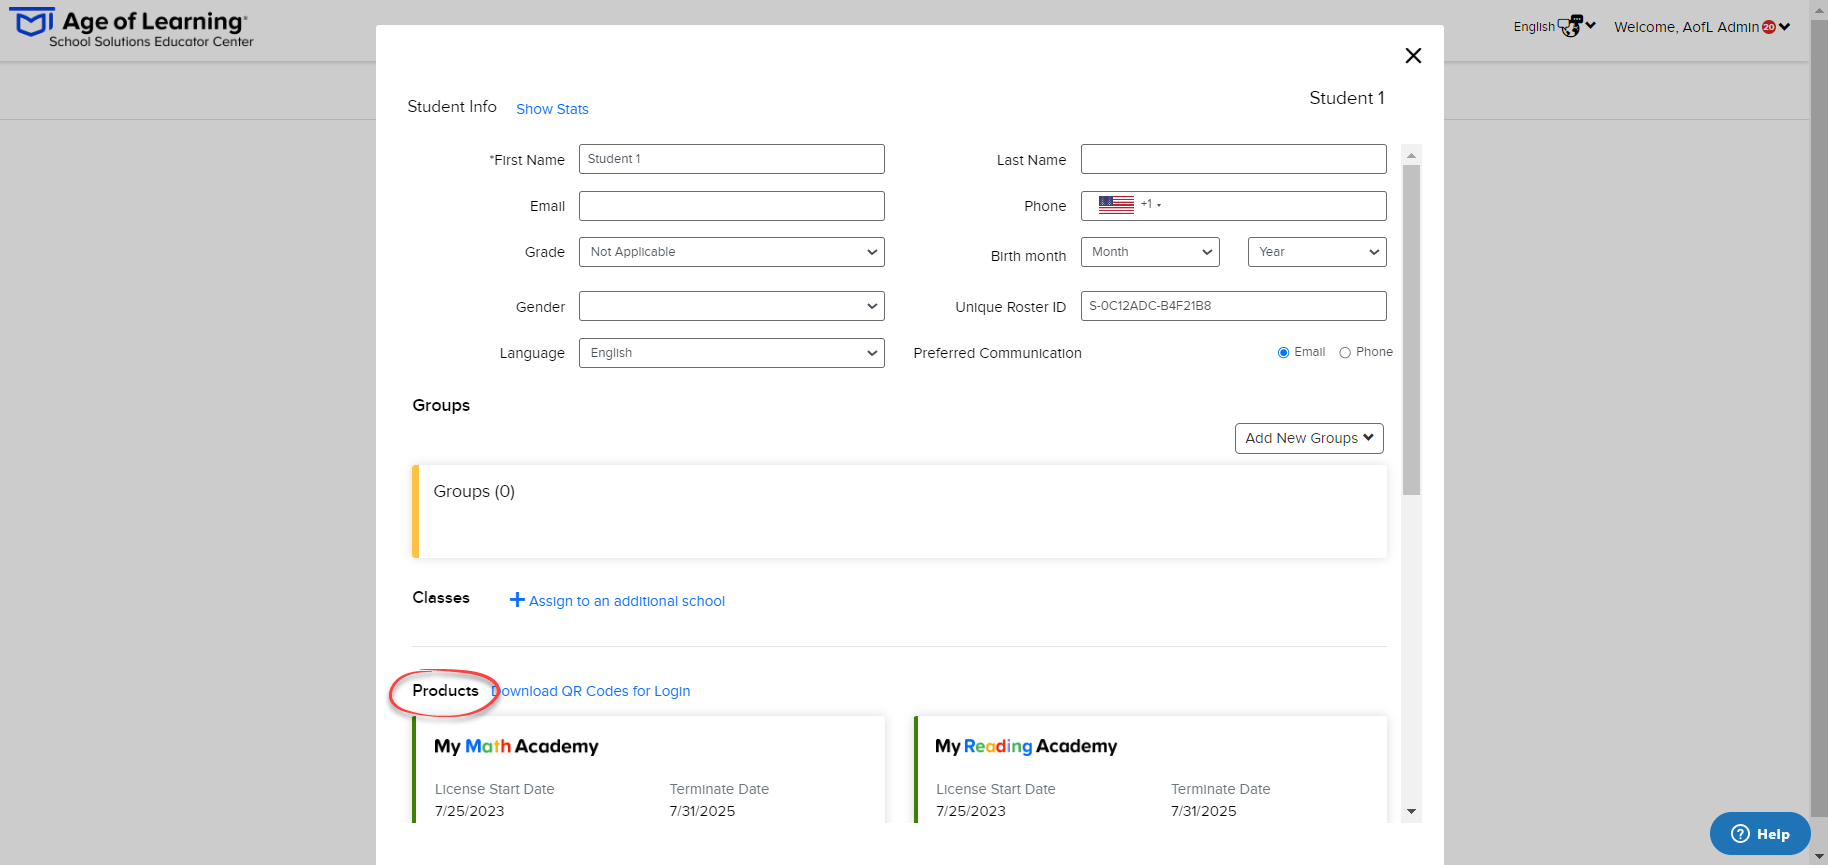This screenshot has height=865, width=1828.
Task: Click Math Academy terminate date 7/31/2025
Action: pos(702,811)
